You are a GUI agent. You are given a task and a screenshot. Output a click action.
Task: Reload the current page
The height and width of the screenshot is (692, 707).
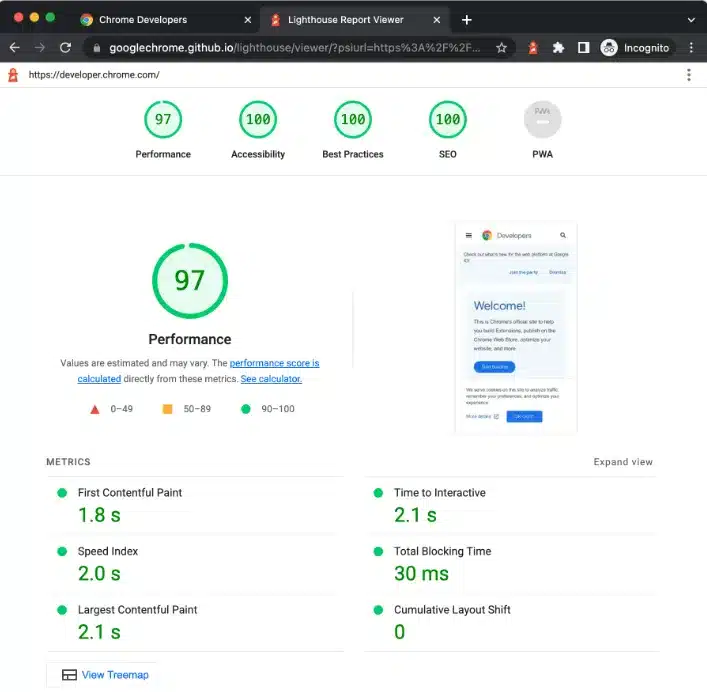(x=65, y=47)
